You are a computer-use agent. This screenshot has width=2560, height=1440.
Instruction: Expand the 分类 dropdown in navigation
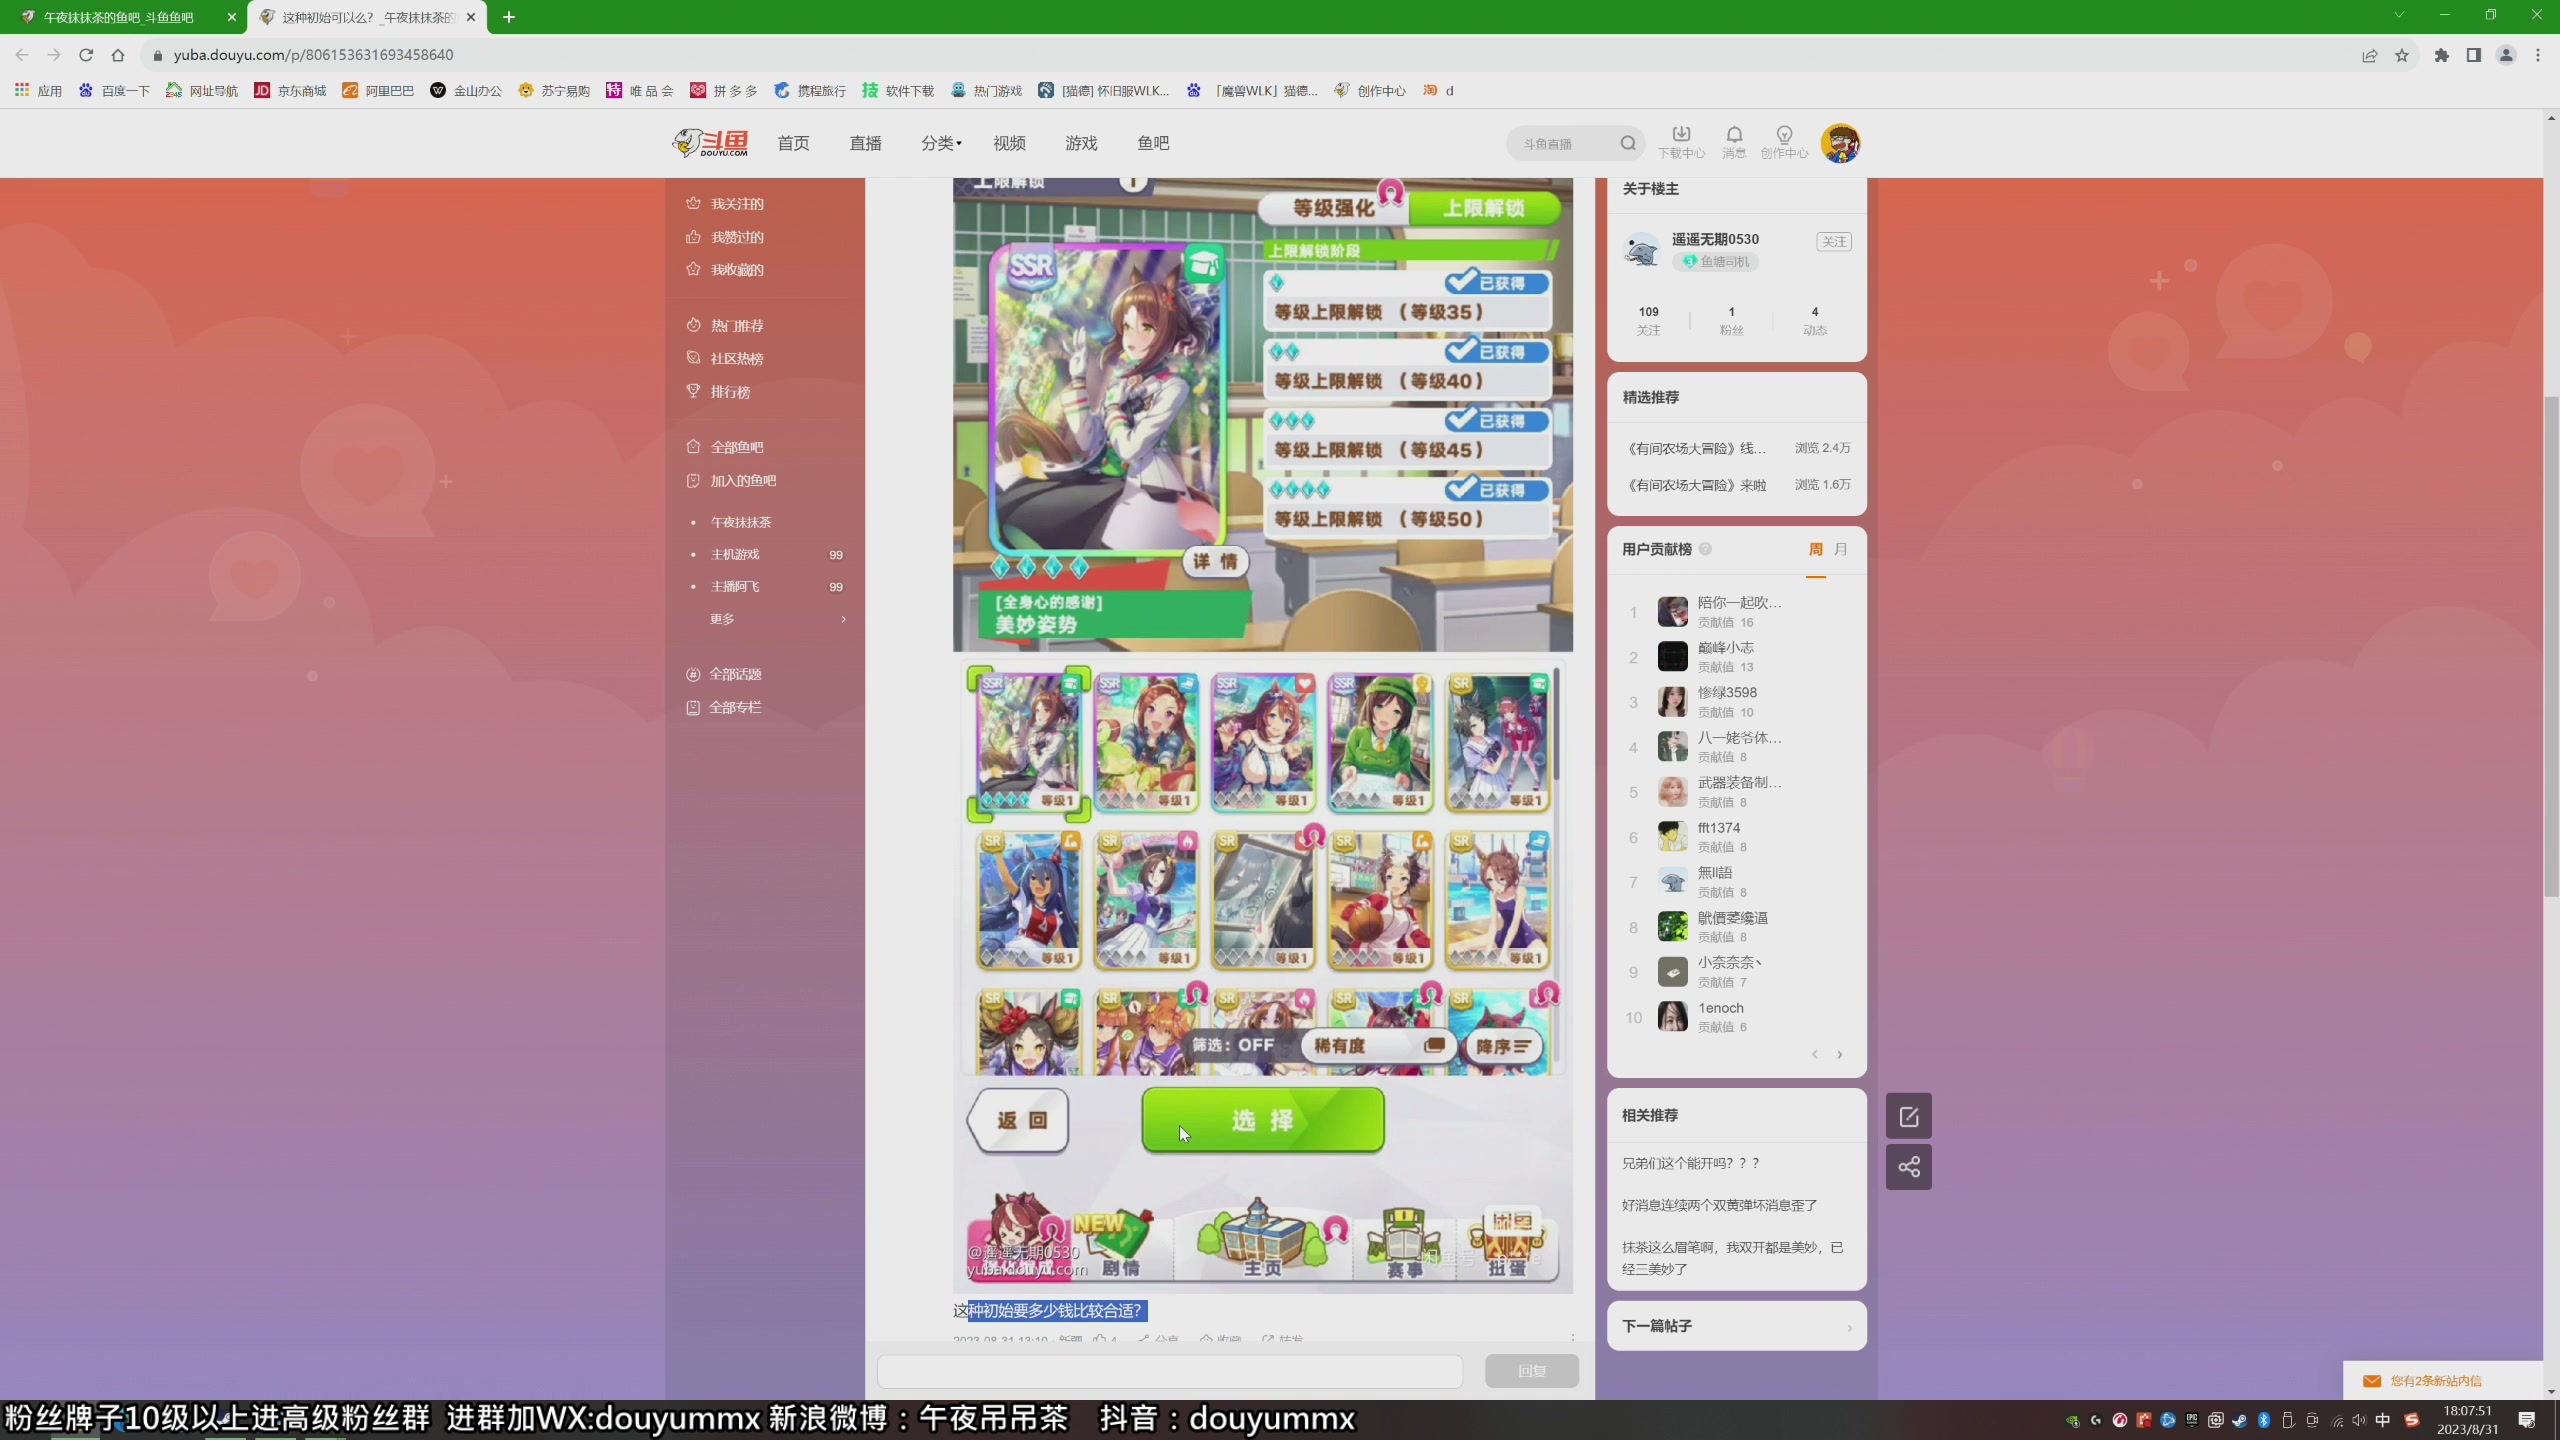click(941, 143)
